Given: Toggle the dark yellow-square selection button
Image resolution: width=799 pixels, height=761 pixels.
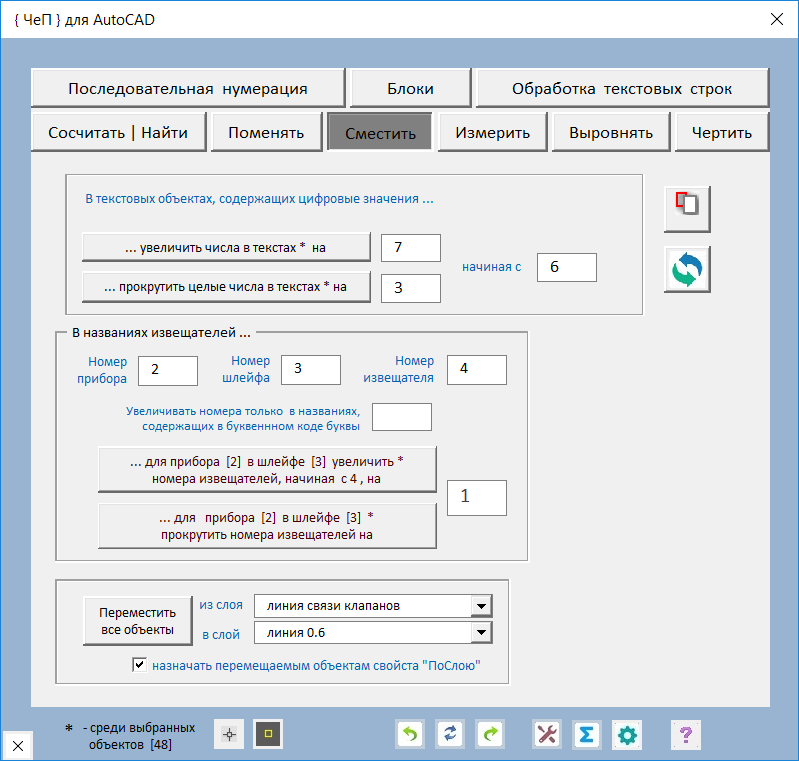Looking at the screenshot, I should (268, 735).
